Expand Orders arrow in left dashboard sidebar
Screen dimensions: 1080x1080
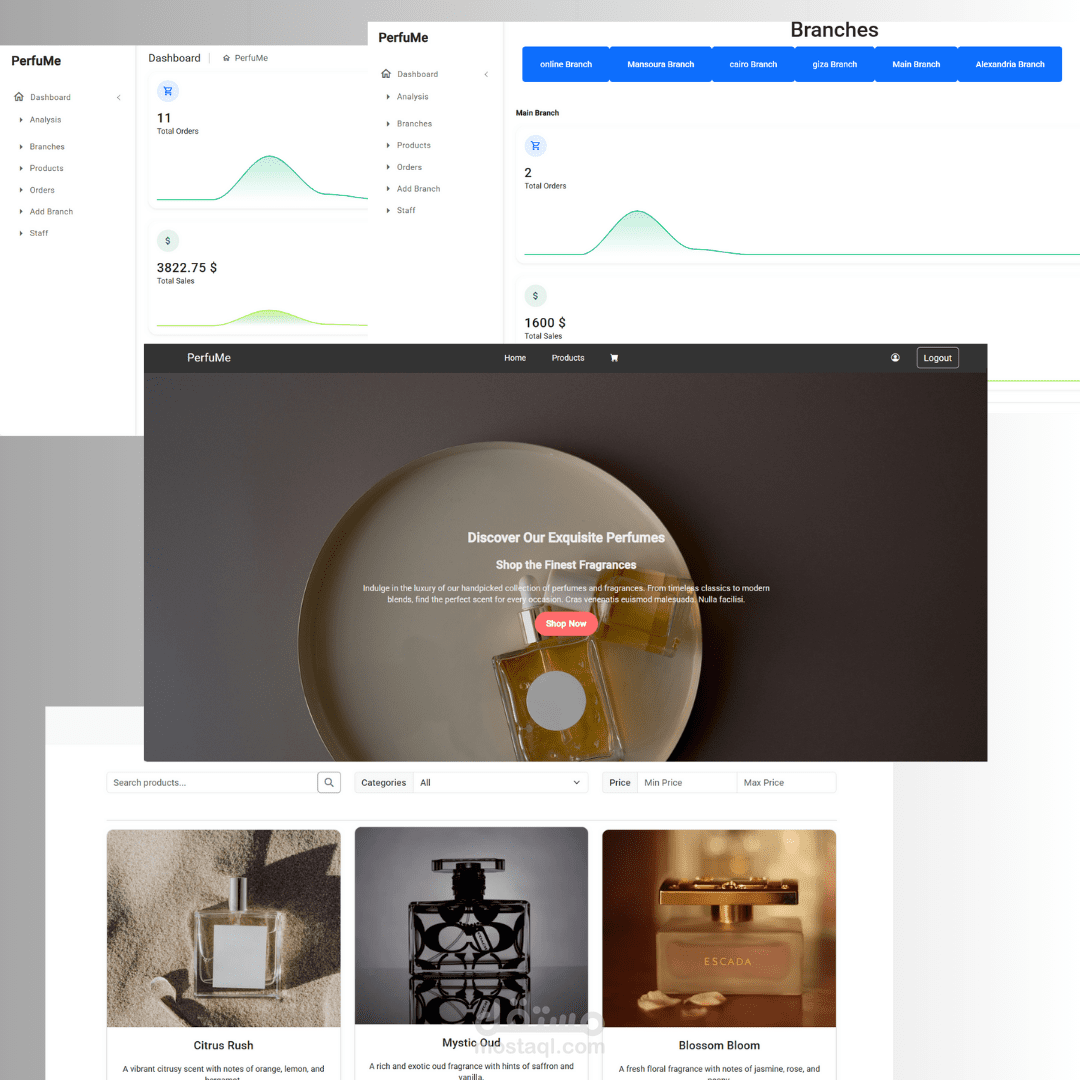21,190
